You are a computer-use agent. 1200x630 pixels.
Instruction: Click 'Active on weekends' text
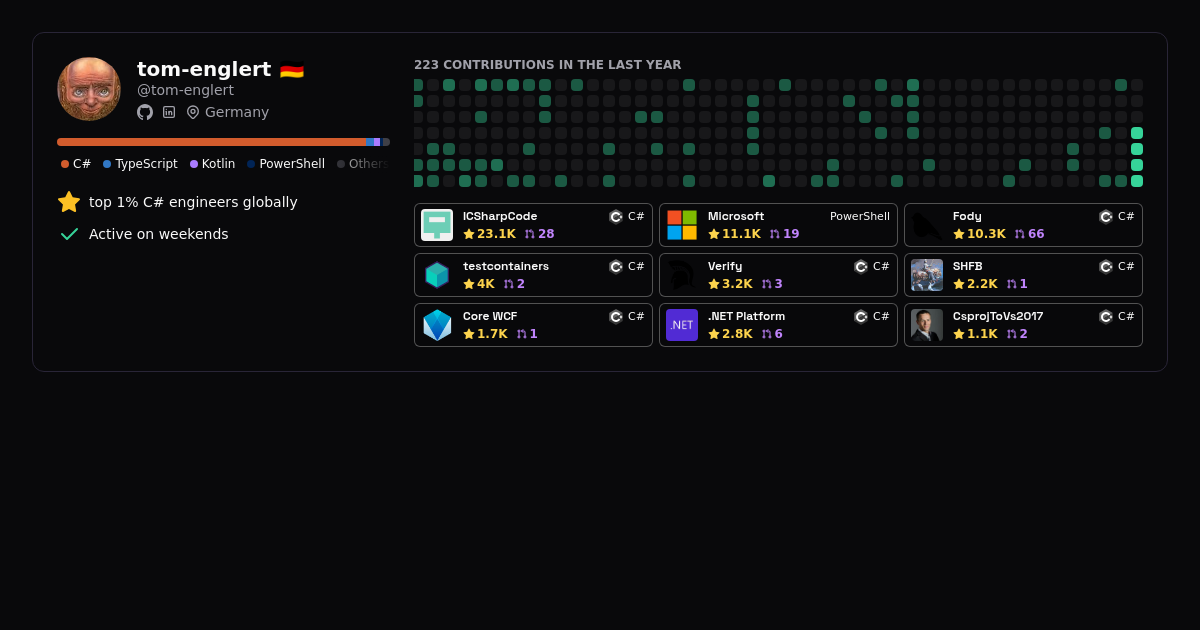coord(159,234)
